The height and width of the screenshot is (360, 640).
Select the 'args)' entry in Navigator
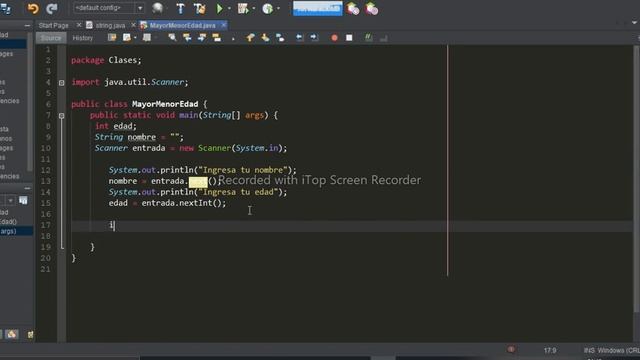(x=8, y=231)
